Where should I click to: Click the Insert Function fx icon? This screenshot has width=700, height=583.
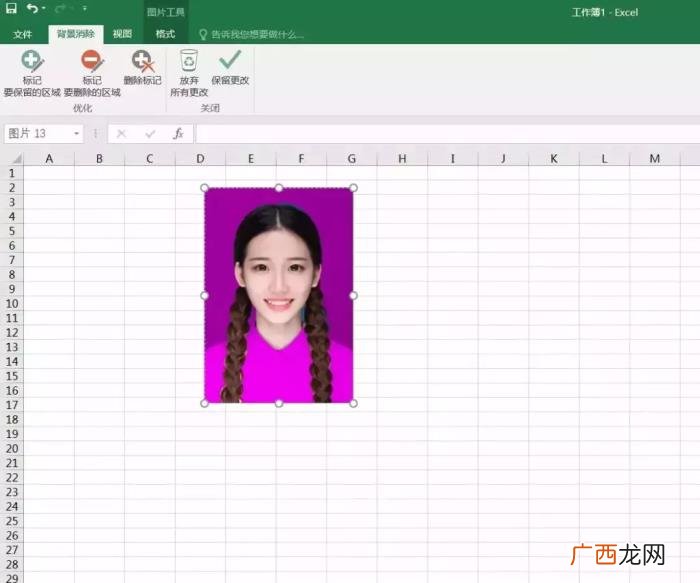coord(179,133)
